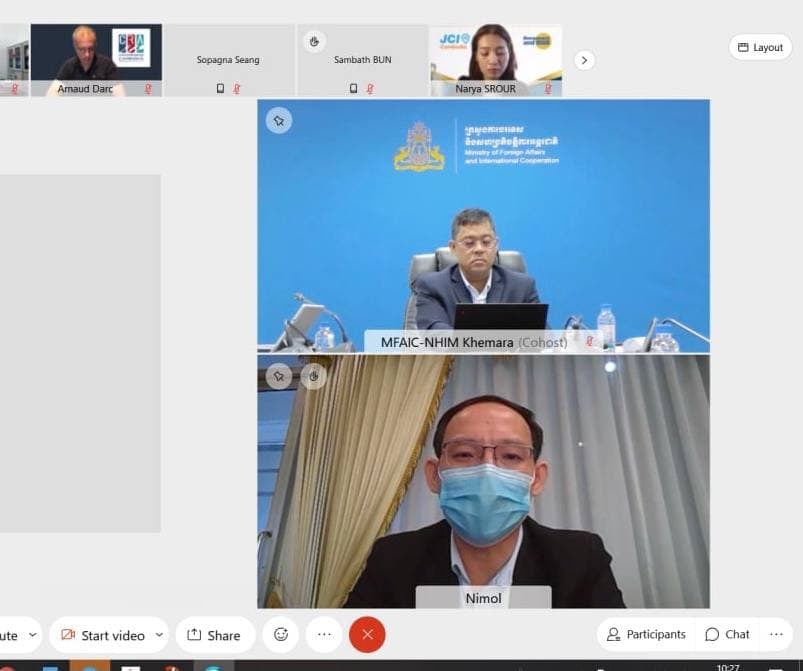Click muted mic icon on Sopagna Seang tile
Screen dimensions: 803x671
pos(237,88)
